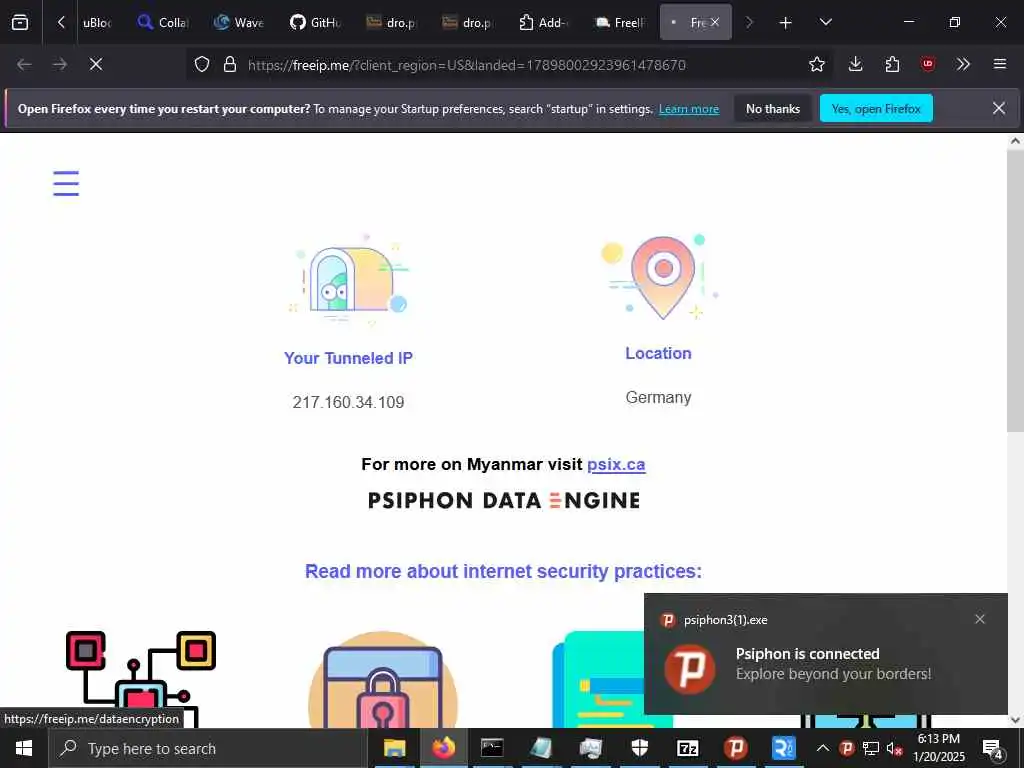
Task: Open the padlock browser illustration
Action: [x=383, y=679]
